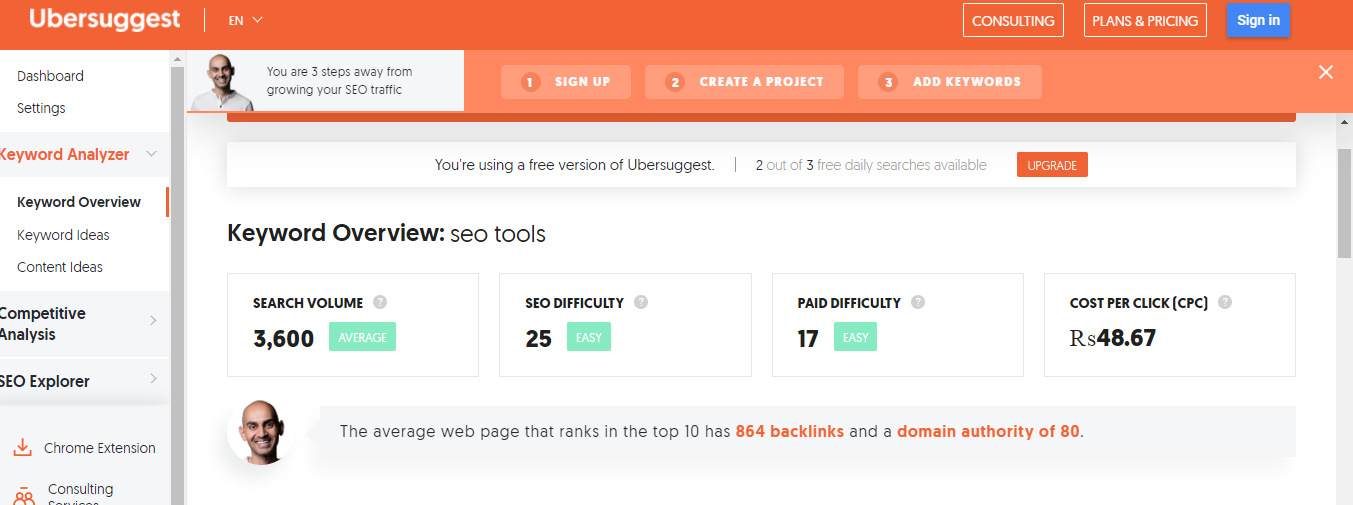Close the onboarding steps banner
Image resolution: width=1353 pixels, height=505 pixels.
pos(1326,72)
